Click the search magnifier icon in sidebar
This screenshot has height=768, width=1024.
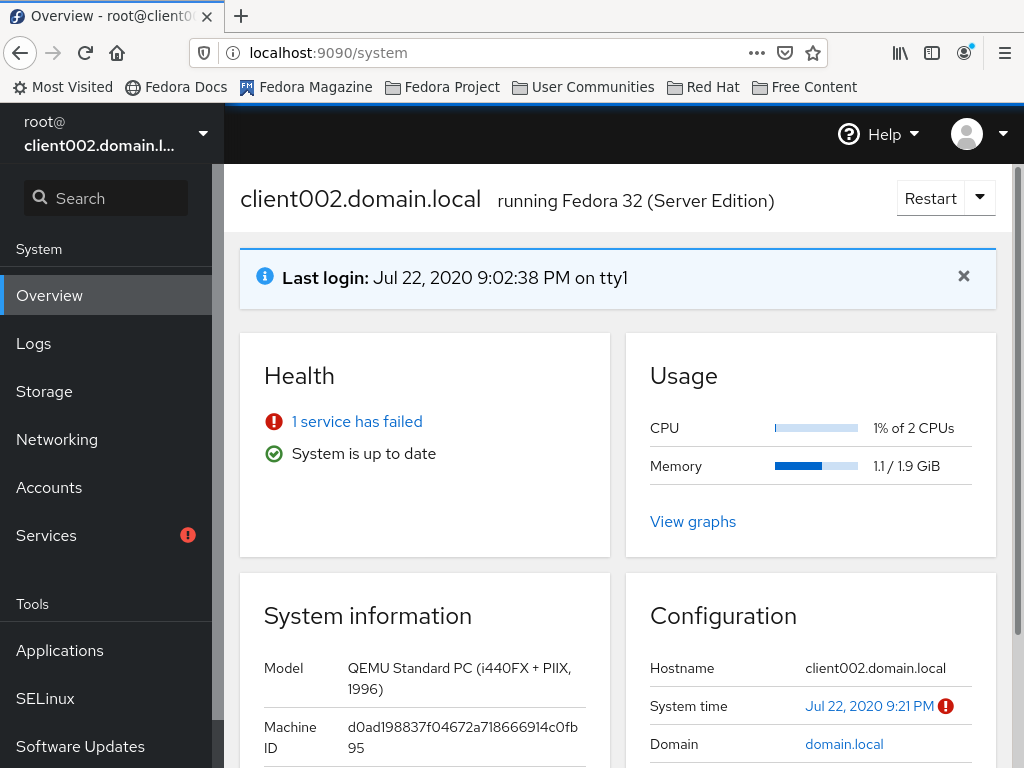(x=40, y=197)
